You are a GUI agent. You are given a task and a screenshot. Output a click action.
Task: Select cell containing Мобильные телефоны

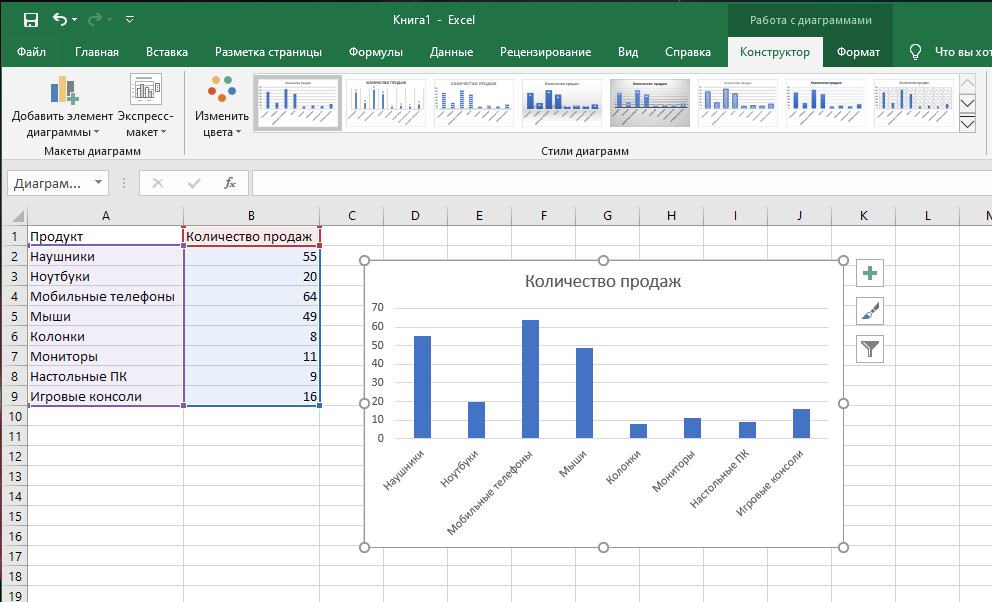(x=103, y=296)
